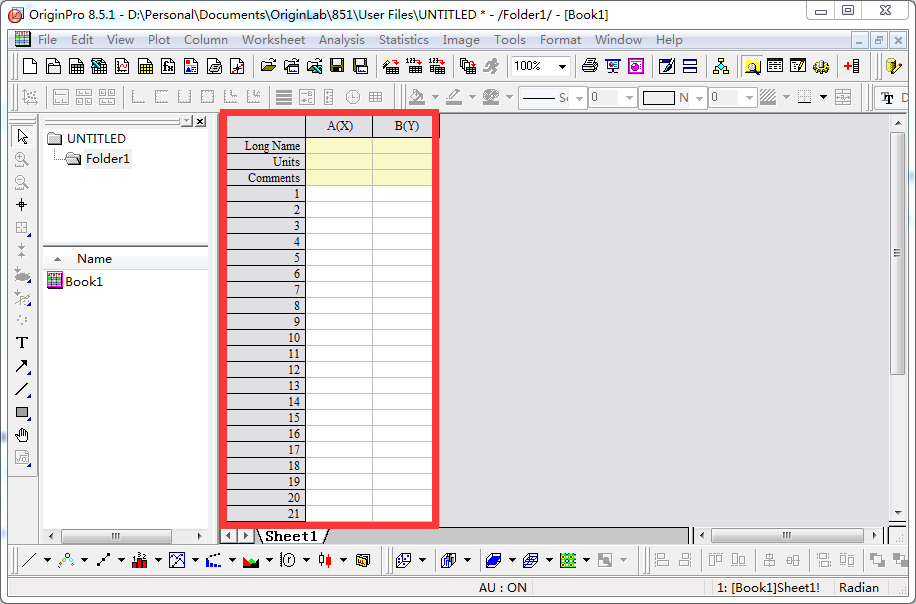Select the Screen Reader crosshair tool

[22, 205]
